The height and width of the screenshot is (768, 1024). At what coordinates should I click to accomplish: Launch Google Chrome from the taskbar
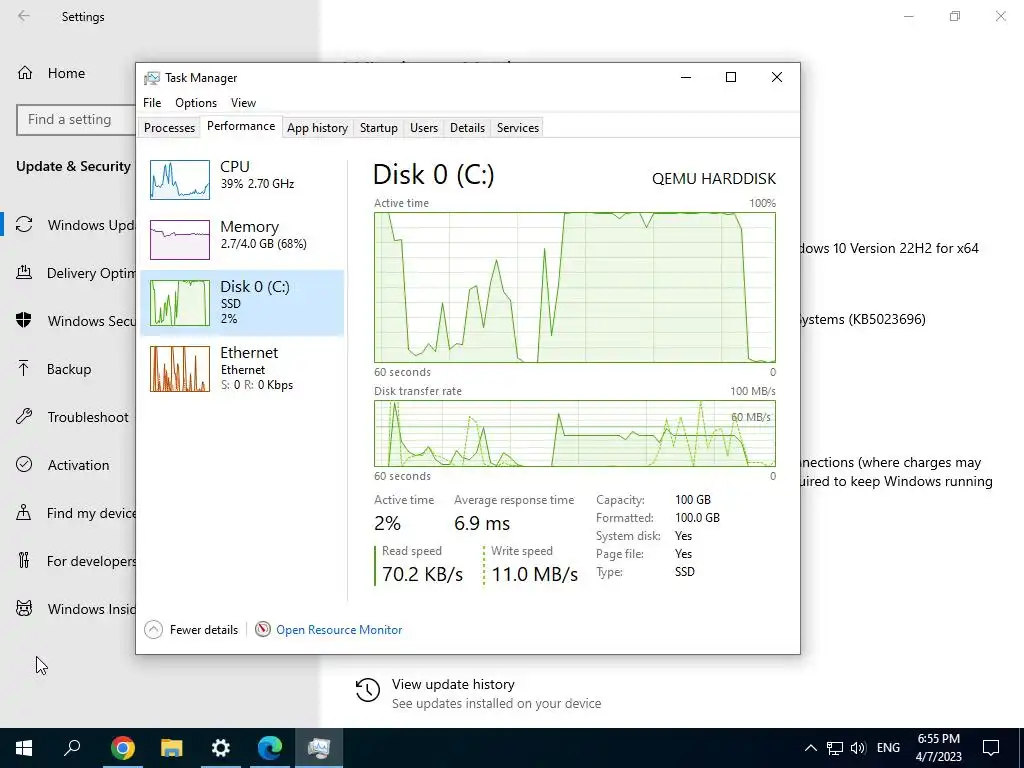point(123,748)
